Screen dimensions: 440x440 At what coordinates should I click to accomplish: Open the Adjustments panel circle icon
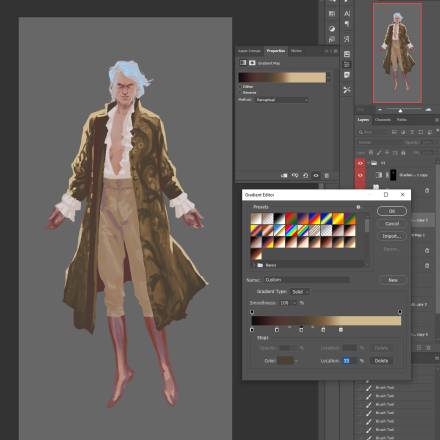[x=332, y=29]
